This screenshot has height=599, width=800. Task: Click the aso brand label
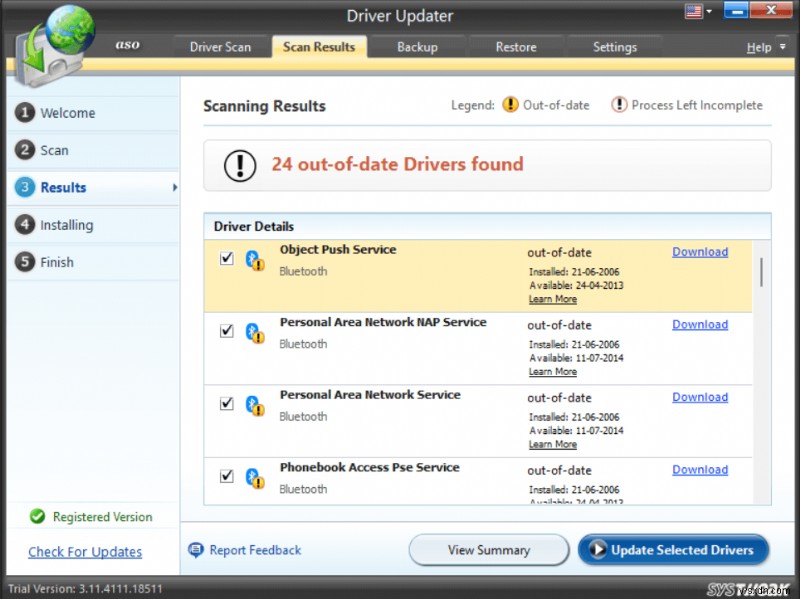click(x=128, y=45)
